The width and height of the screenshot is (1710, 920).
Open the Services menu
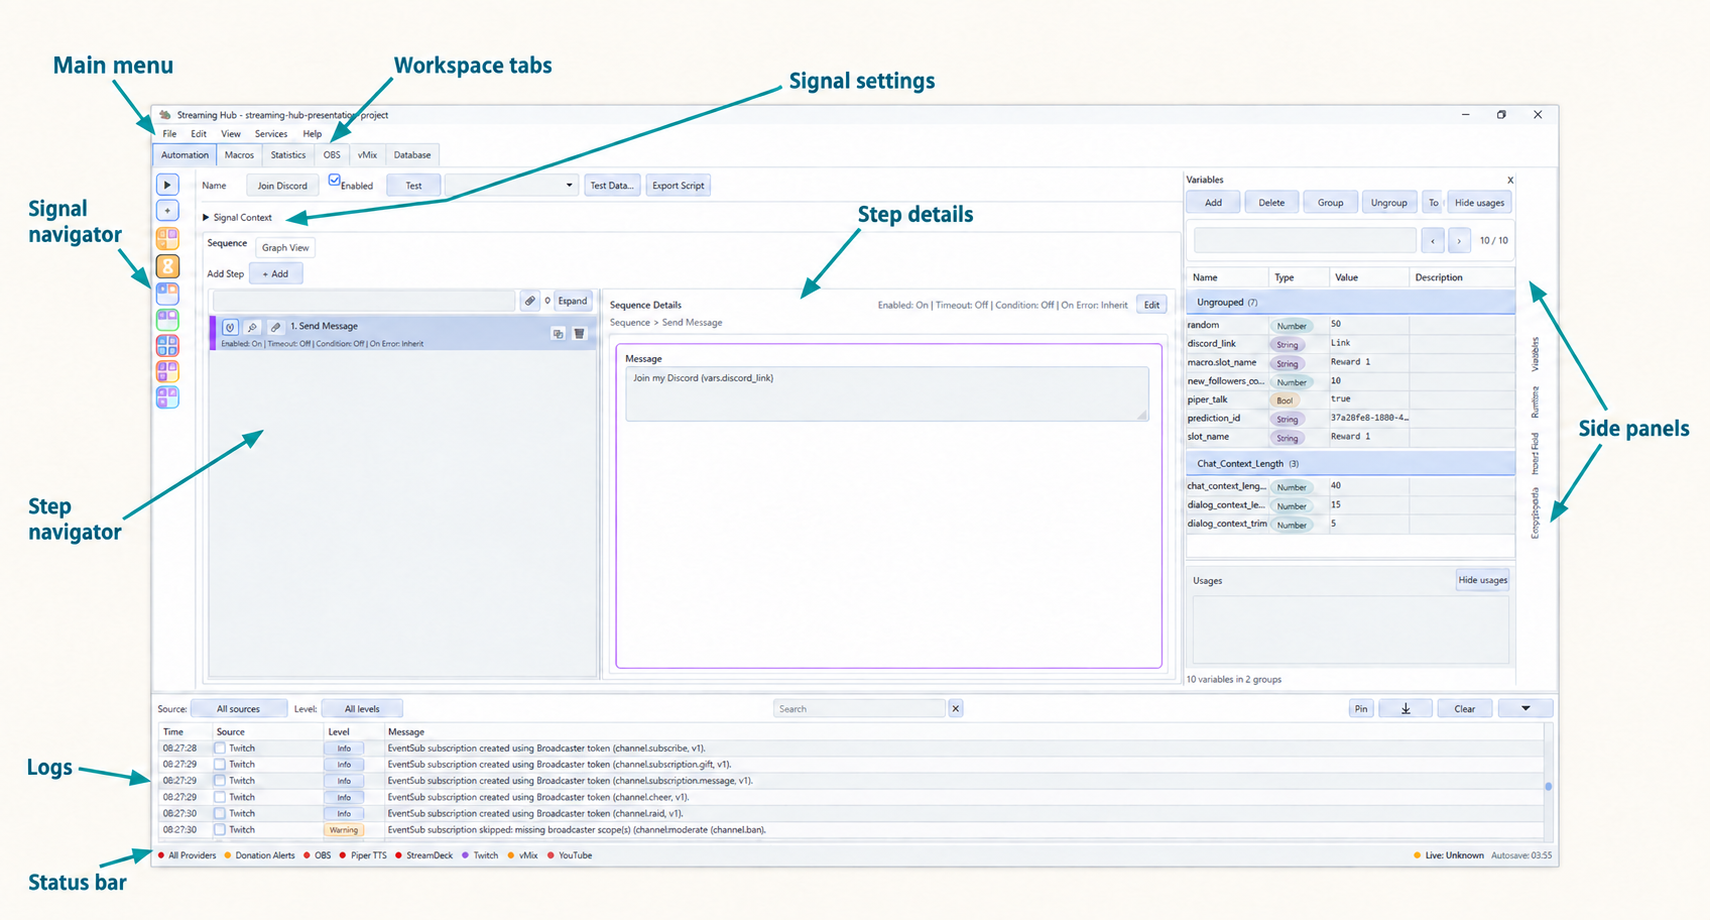[x=271, y=134]
